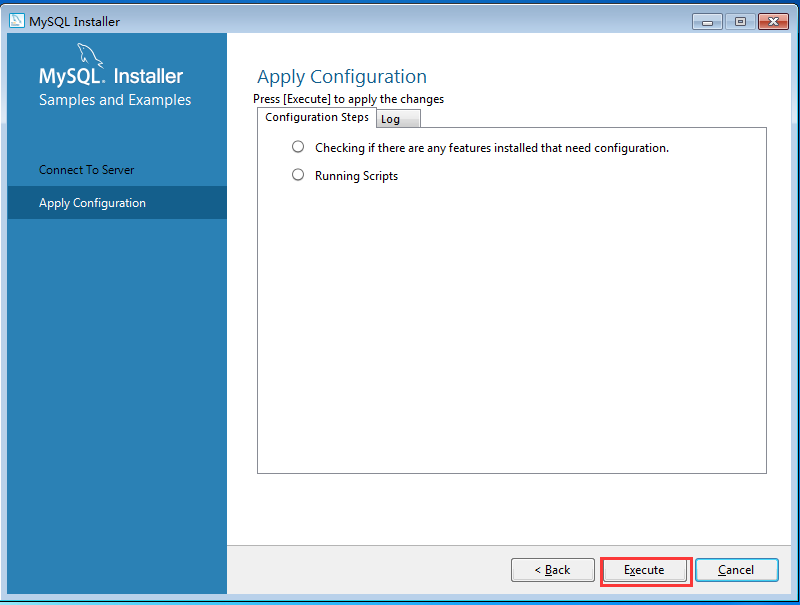This screenshot has height=605, width=800.
Task: Click the MySQL Installer title bar text
Action: click(x=74, y=21)
